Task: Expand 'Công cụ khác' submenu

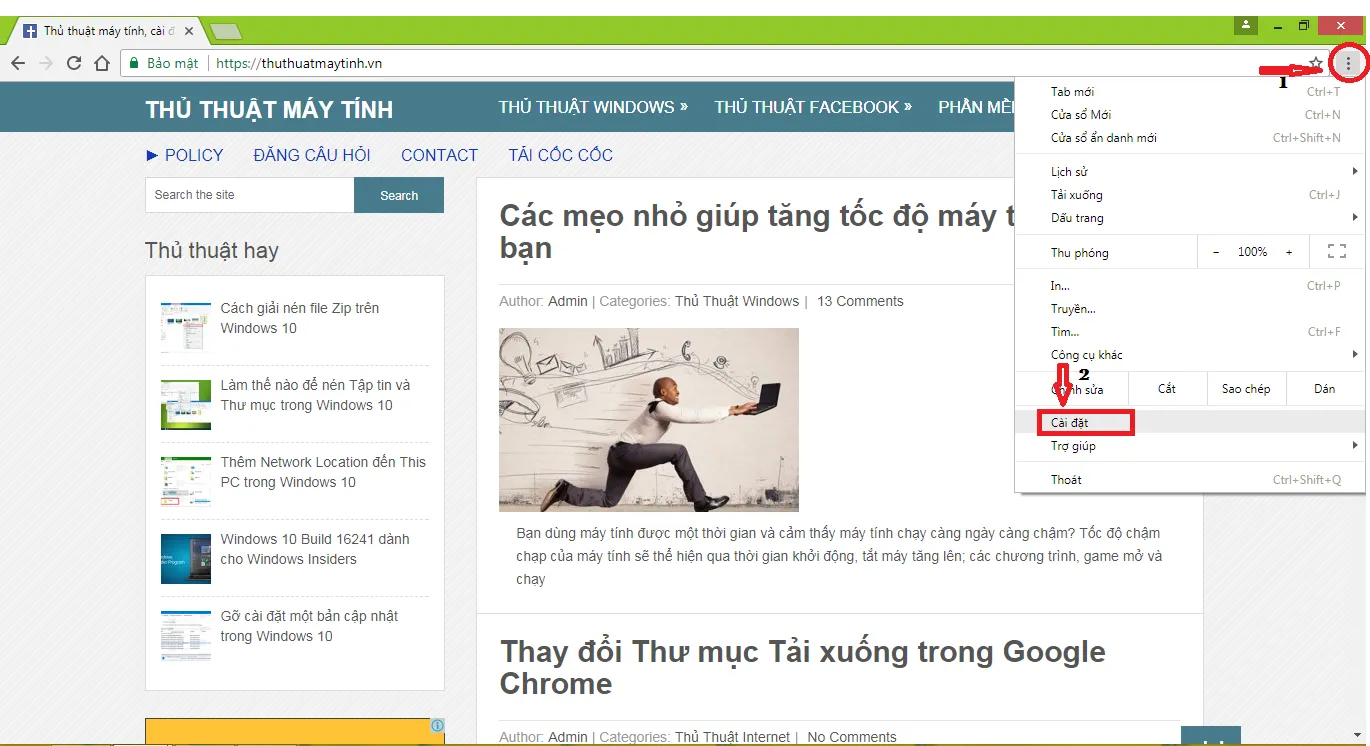Action: tap(1190, 355)
